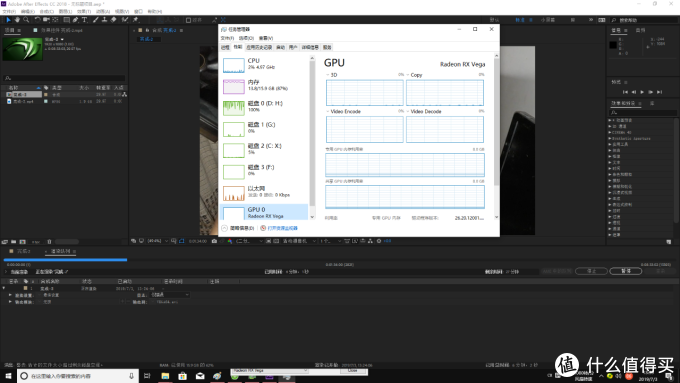The image size is (680, 383).
Task: Click the snapshot camera icon in viewer
Action: click(x=214, y=241)
